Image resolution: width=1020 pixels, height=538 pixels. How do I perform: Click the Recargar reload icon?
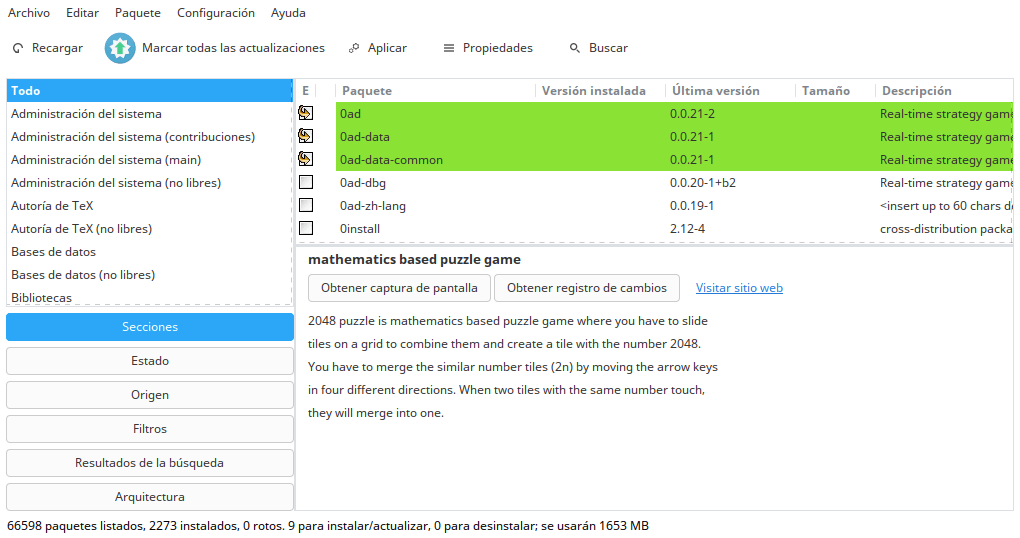click(18, 48)
